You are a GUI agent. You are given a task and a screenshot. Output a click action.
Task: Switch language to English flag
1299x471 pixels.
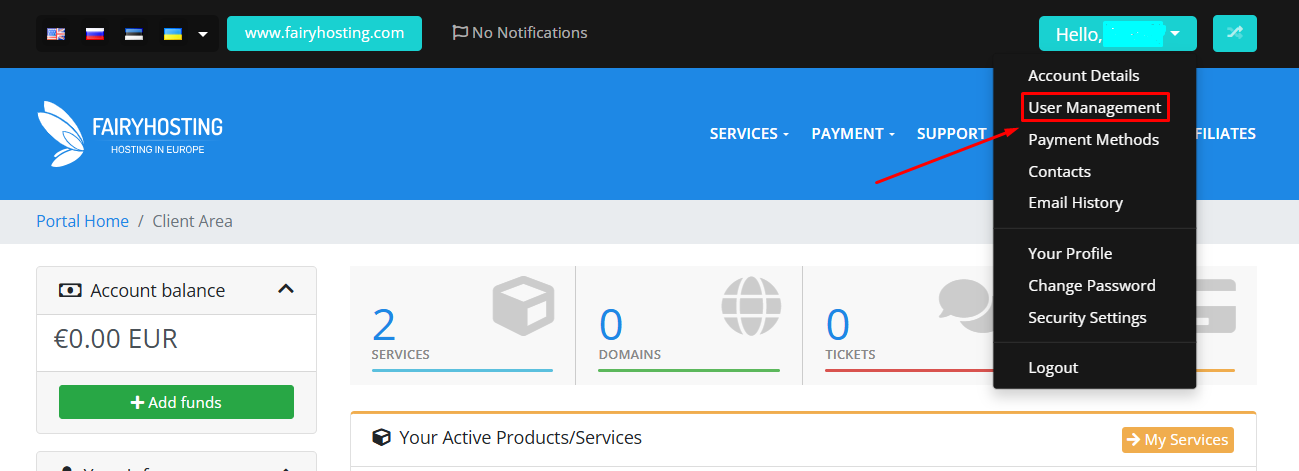pos(56,33)
